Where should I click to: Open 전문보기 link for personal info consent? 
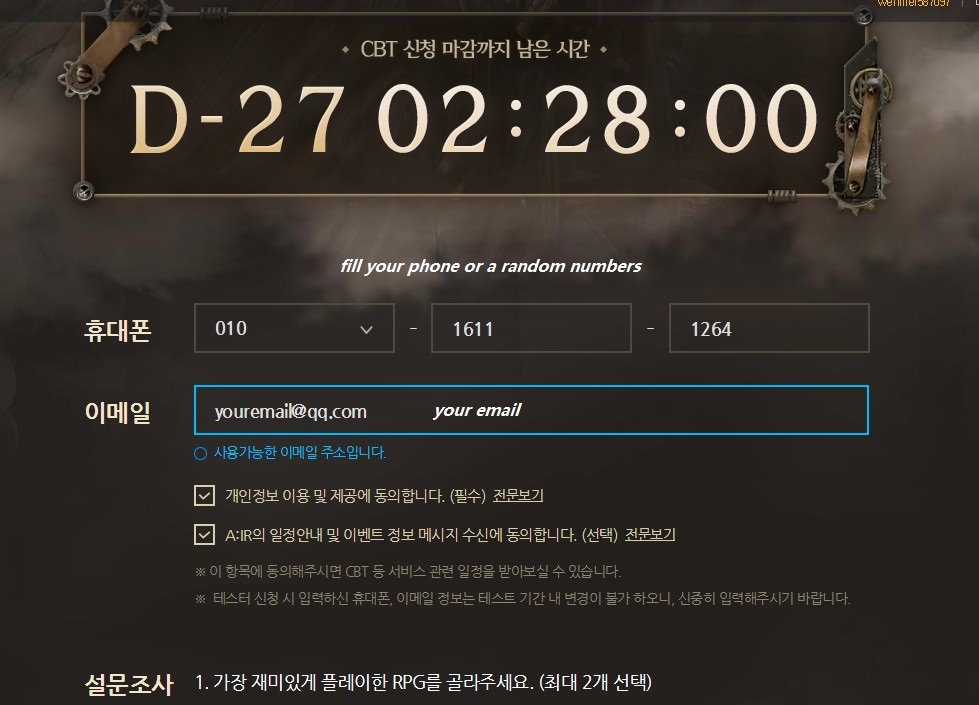(518, 496)
